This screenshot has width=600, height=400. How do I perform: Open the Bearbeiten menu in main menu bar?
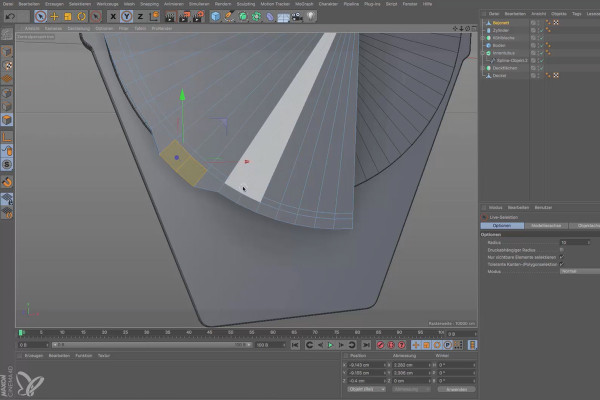click(x=29, y=4)
